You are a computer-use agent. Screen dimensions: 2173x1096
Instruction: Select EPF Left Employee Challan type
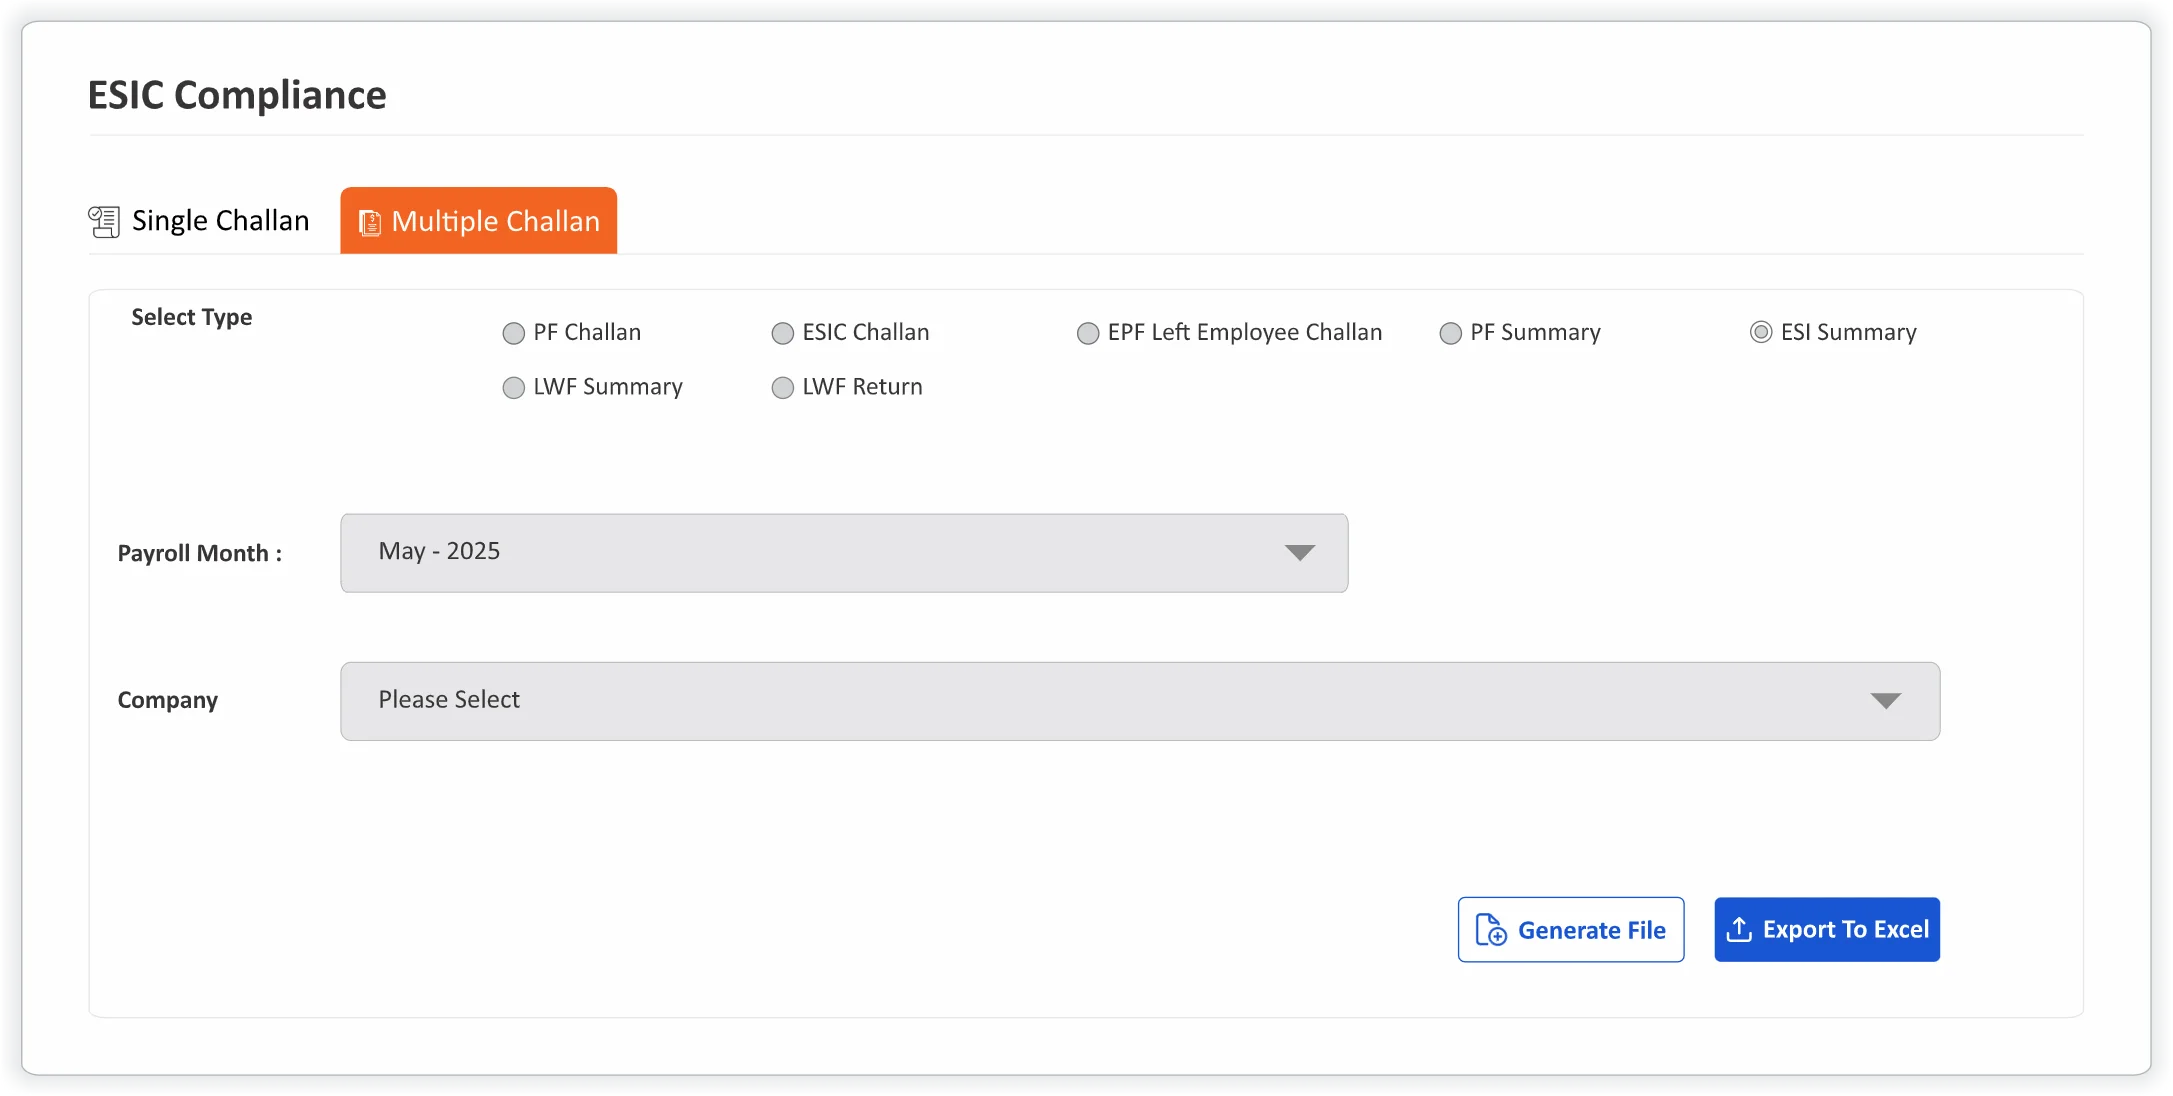tap(1087, 333)
